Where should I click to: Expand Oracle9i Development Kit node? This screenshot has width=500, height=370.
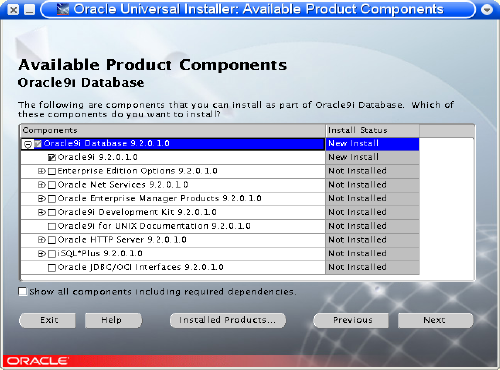click(x=41, y=212)
